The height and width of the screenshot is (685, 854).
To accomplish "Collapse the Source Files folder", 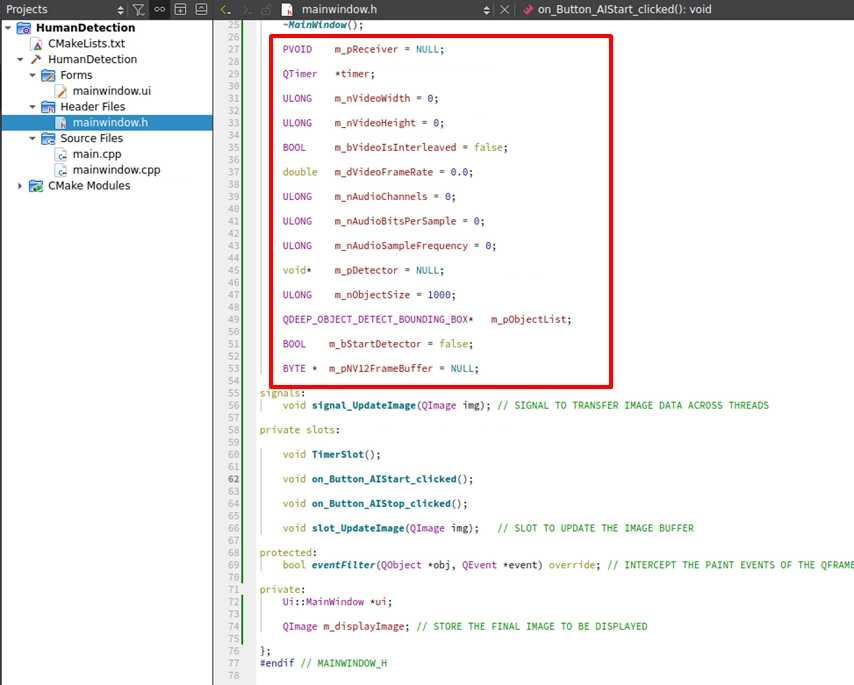I will 32,138.
